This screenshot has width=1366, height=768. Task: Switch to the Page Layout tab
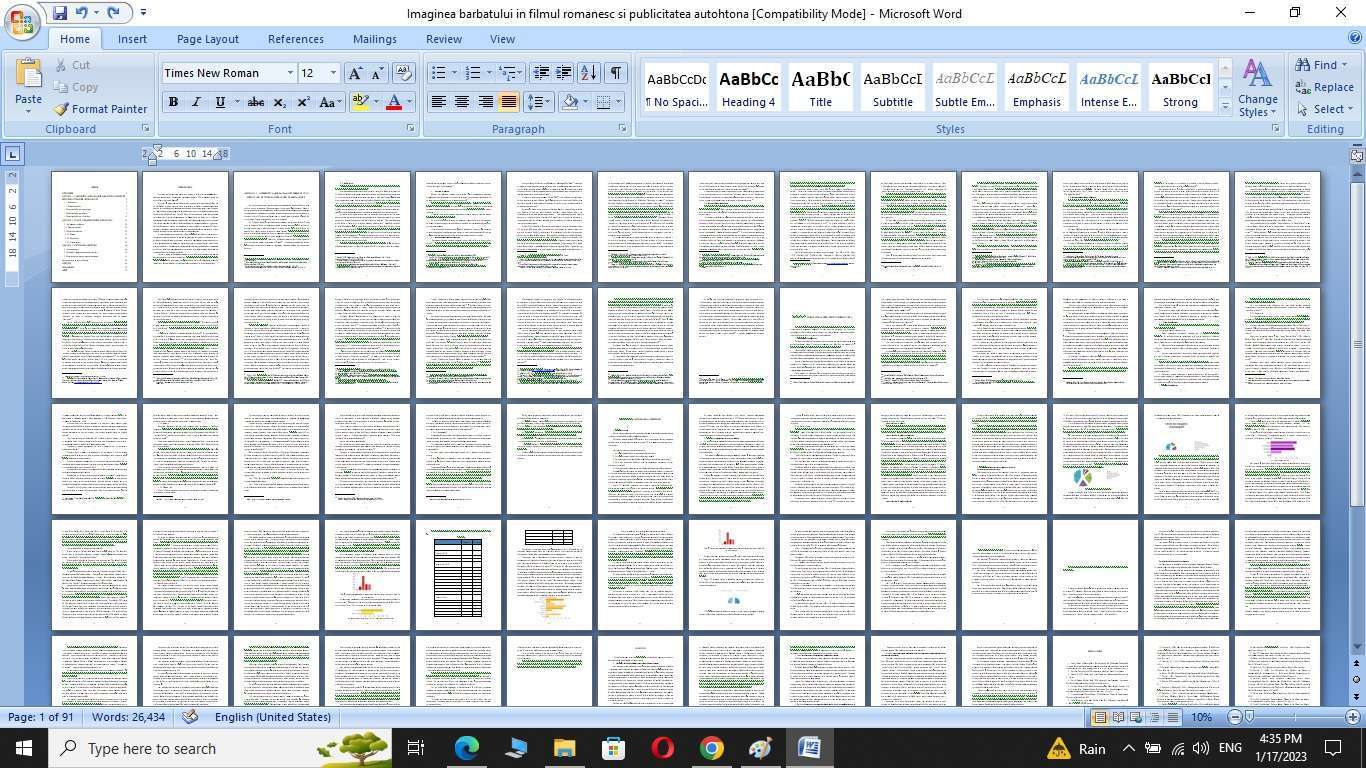(207, 39)
